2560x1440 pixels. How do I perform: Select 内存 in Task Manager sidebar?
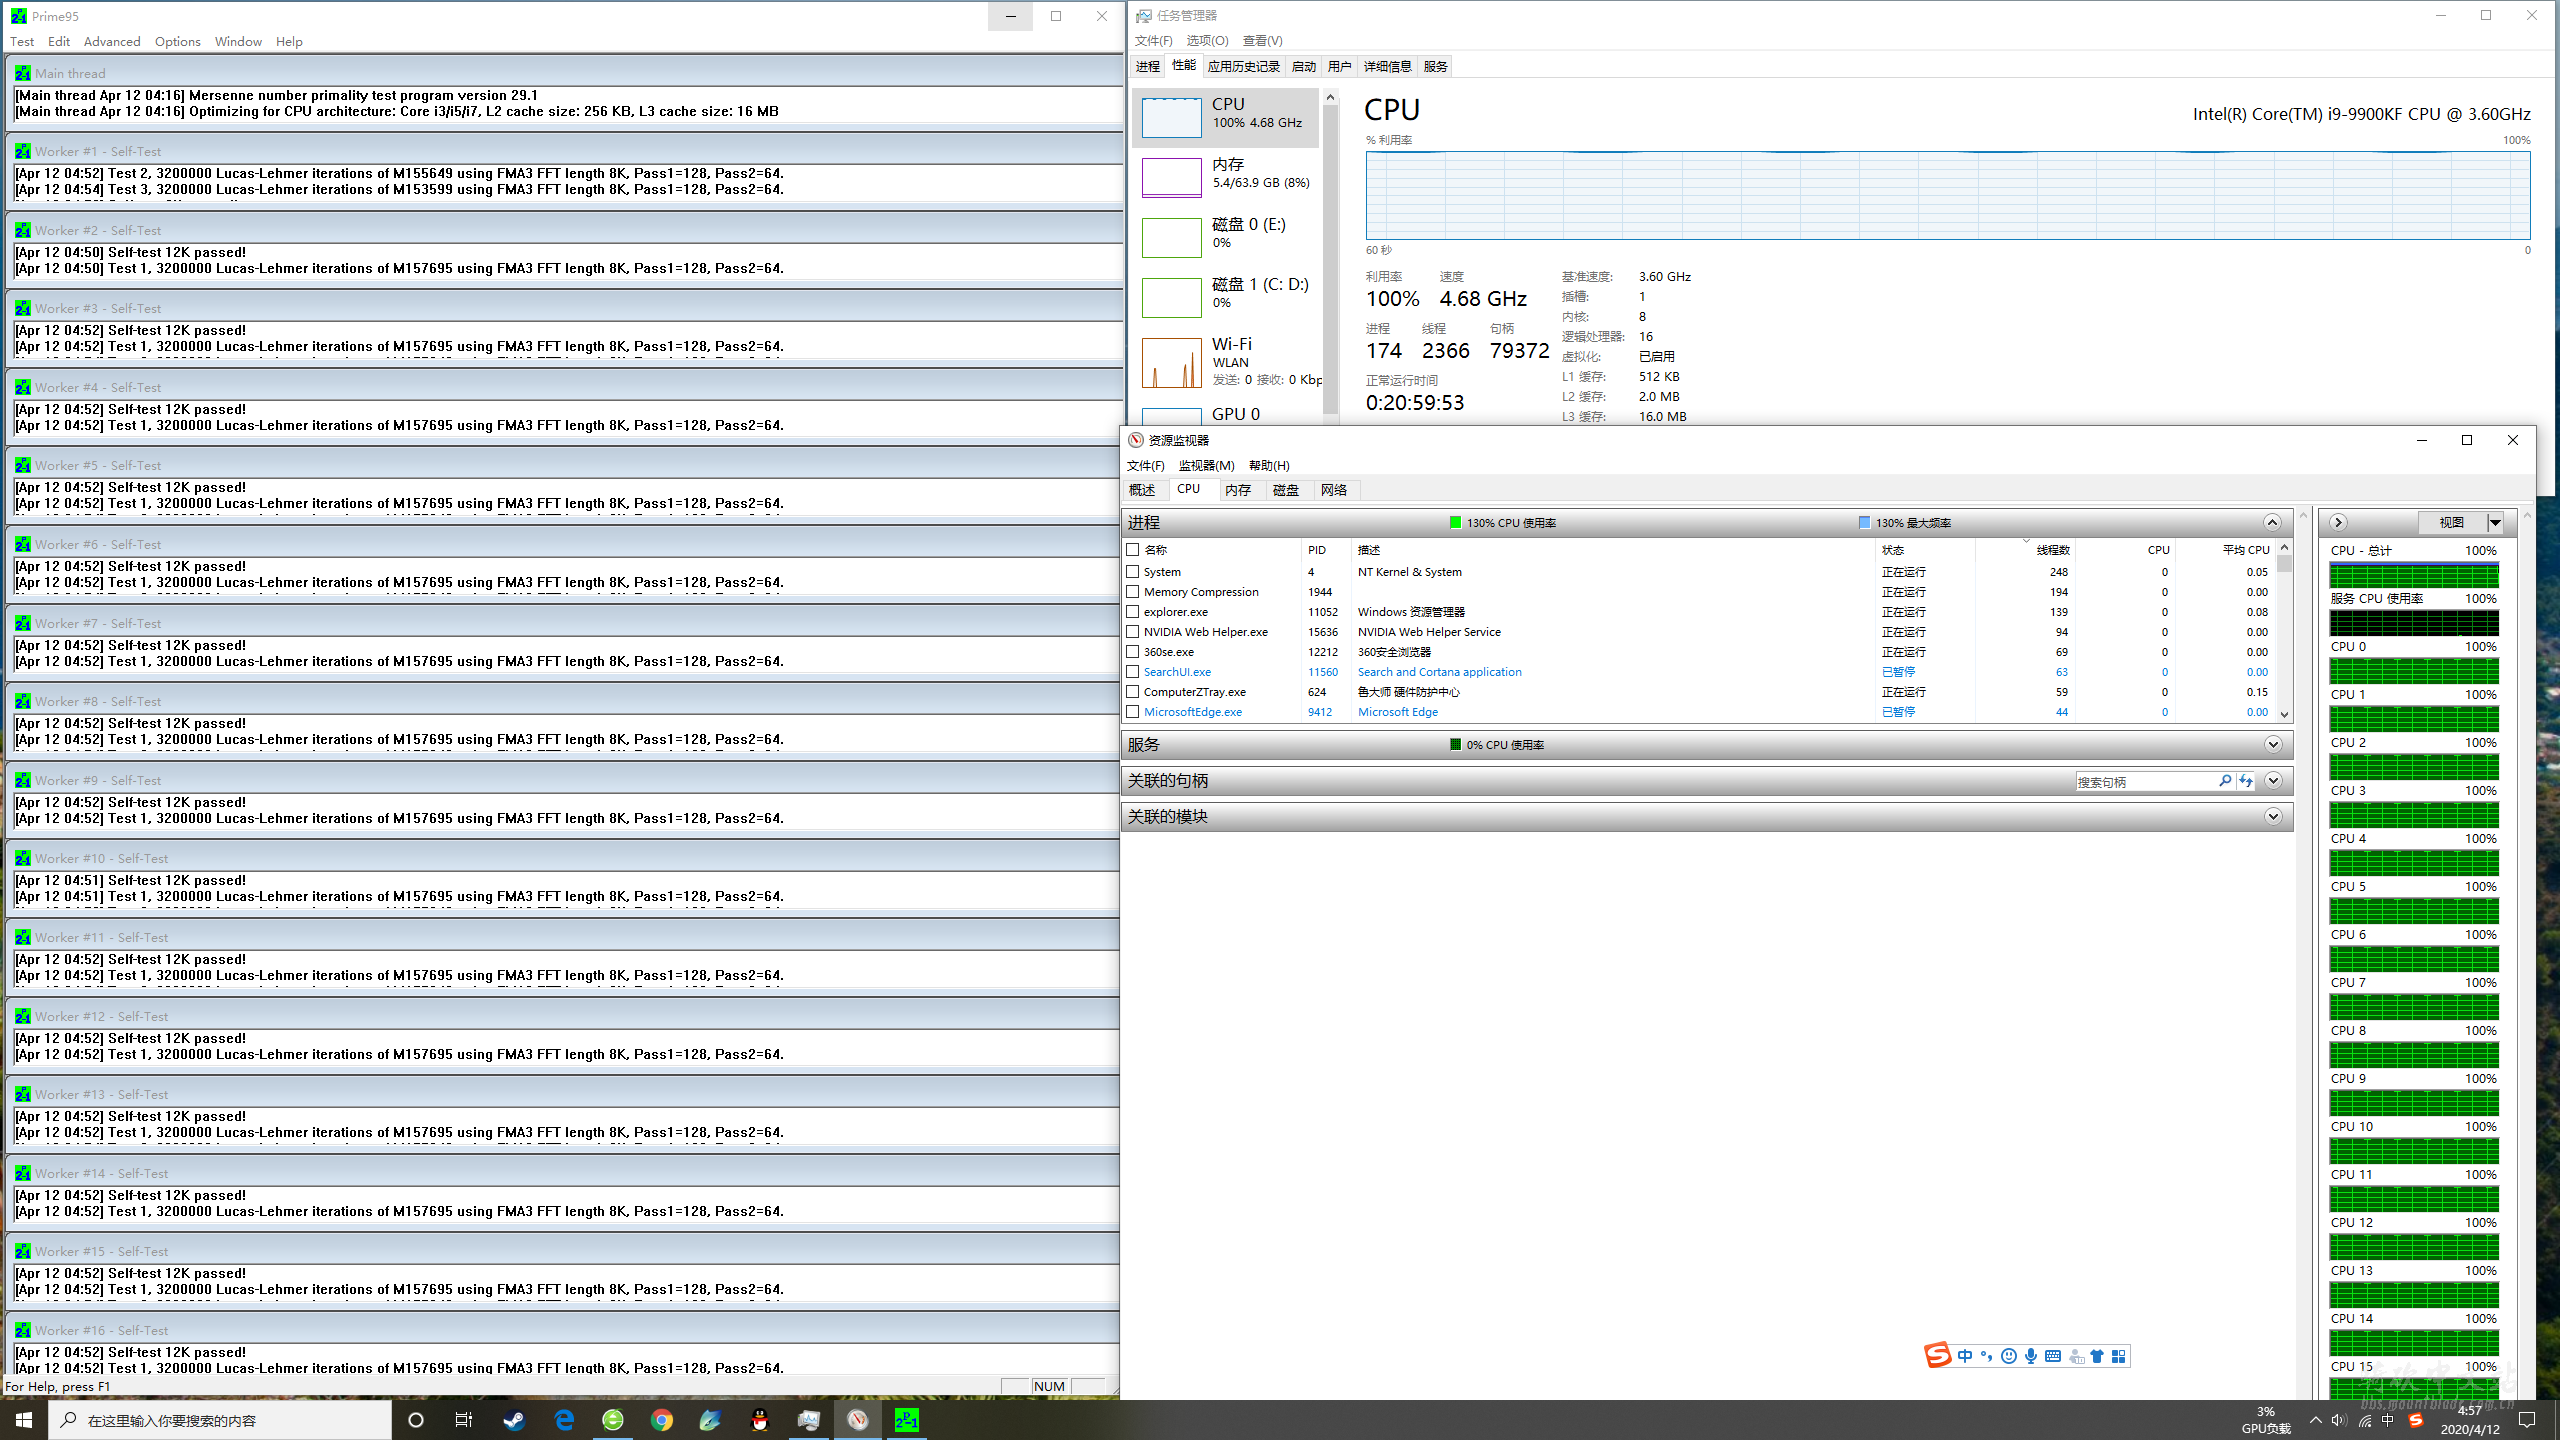pos(1226,177)
